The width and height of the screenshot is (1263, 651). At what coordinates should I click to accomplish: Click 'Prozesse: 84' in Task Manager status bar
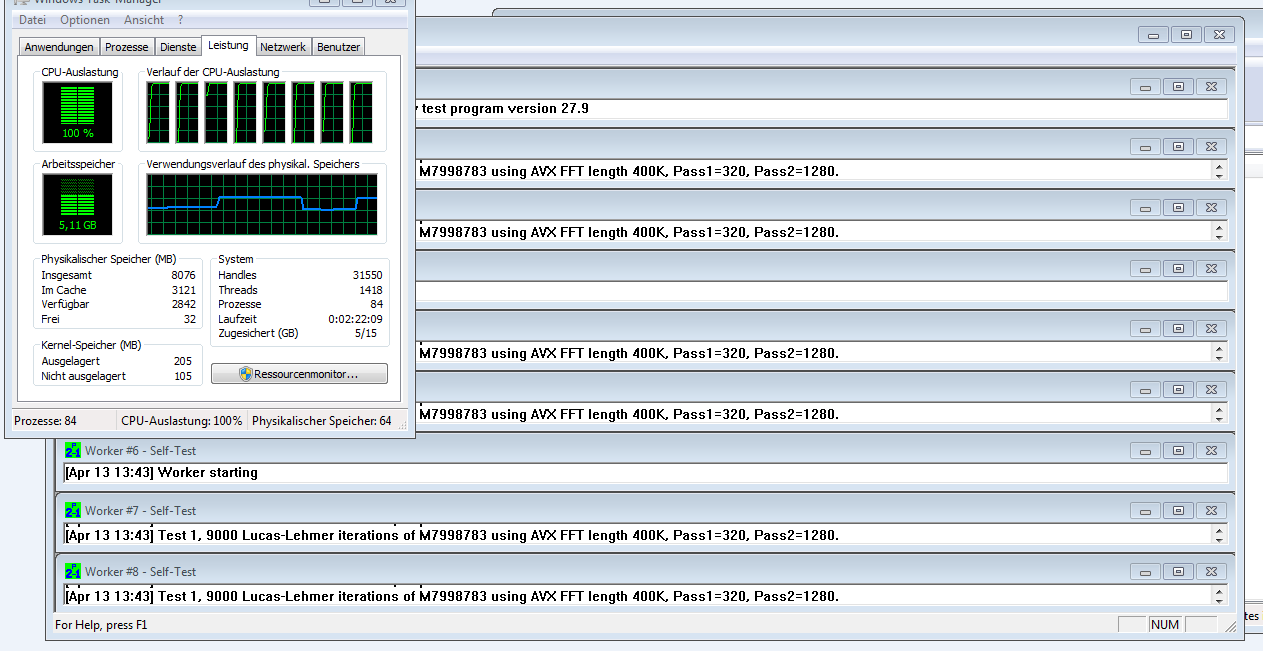[x=45, y=421]
